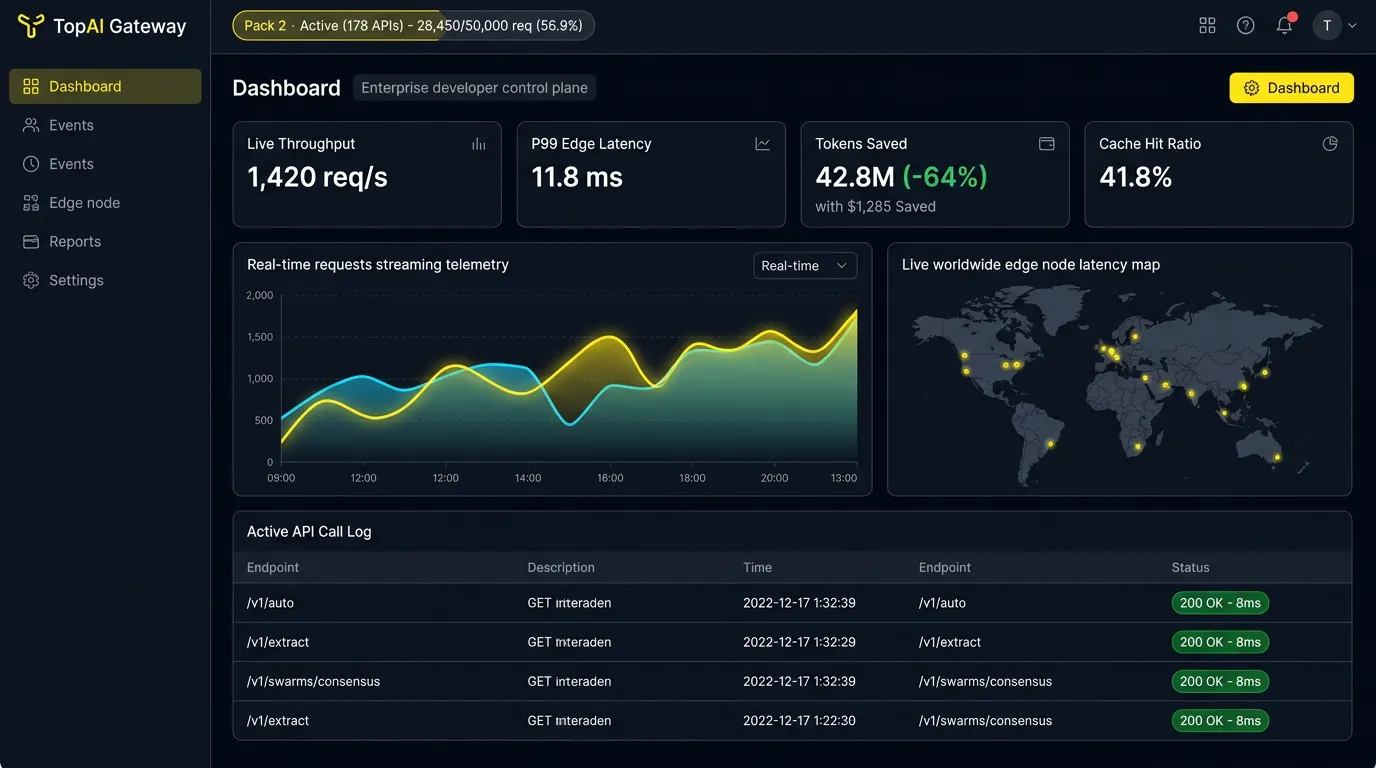Open the /v1/swarms/consensus endpoint row
The image size is (1376, 768).
(792, 681)
